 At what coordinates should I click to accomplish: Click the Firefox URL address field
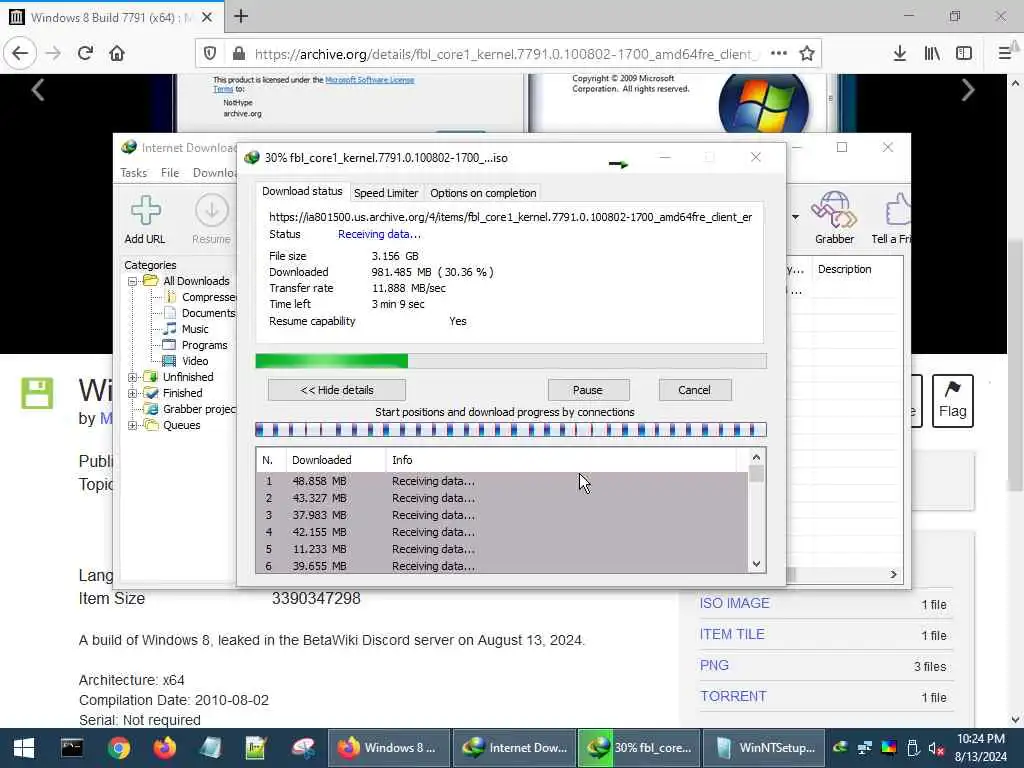505,54
